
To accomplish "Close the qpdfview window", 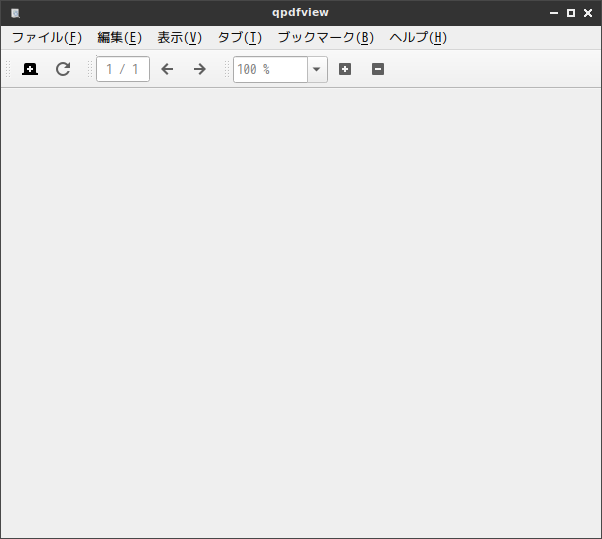I will click(x=588, y=13).
